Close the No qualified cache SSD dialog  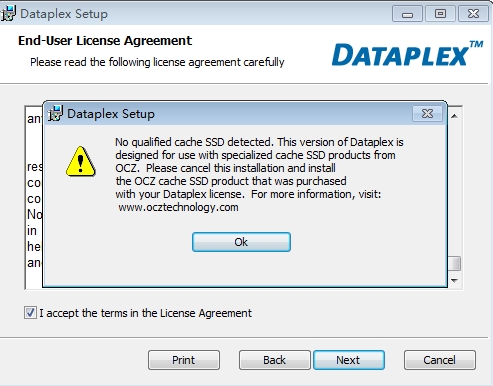click(x=427, y=114)
